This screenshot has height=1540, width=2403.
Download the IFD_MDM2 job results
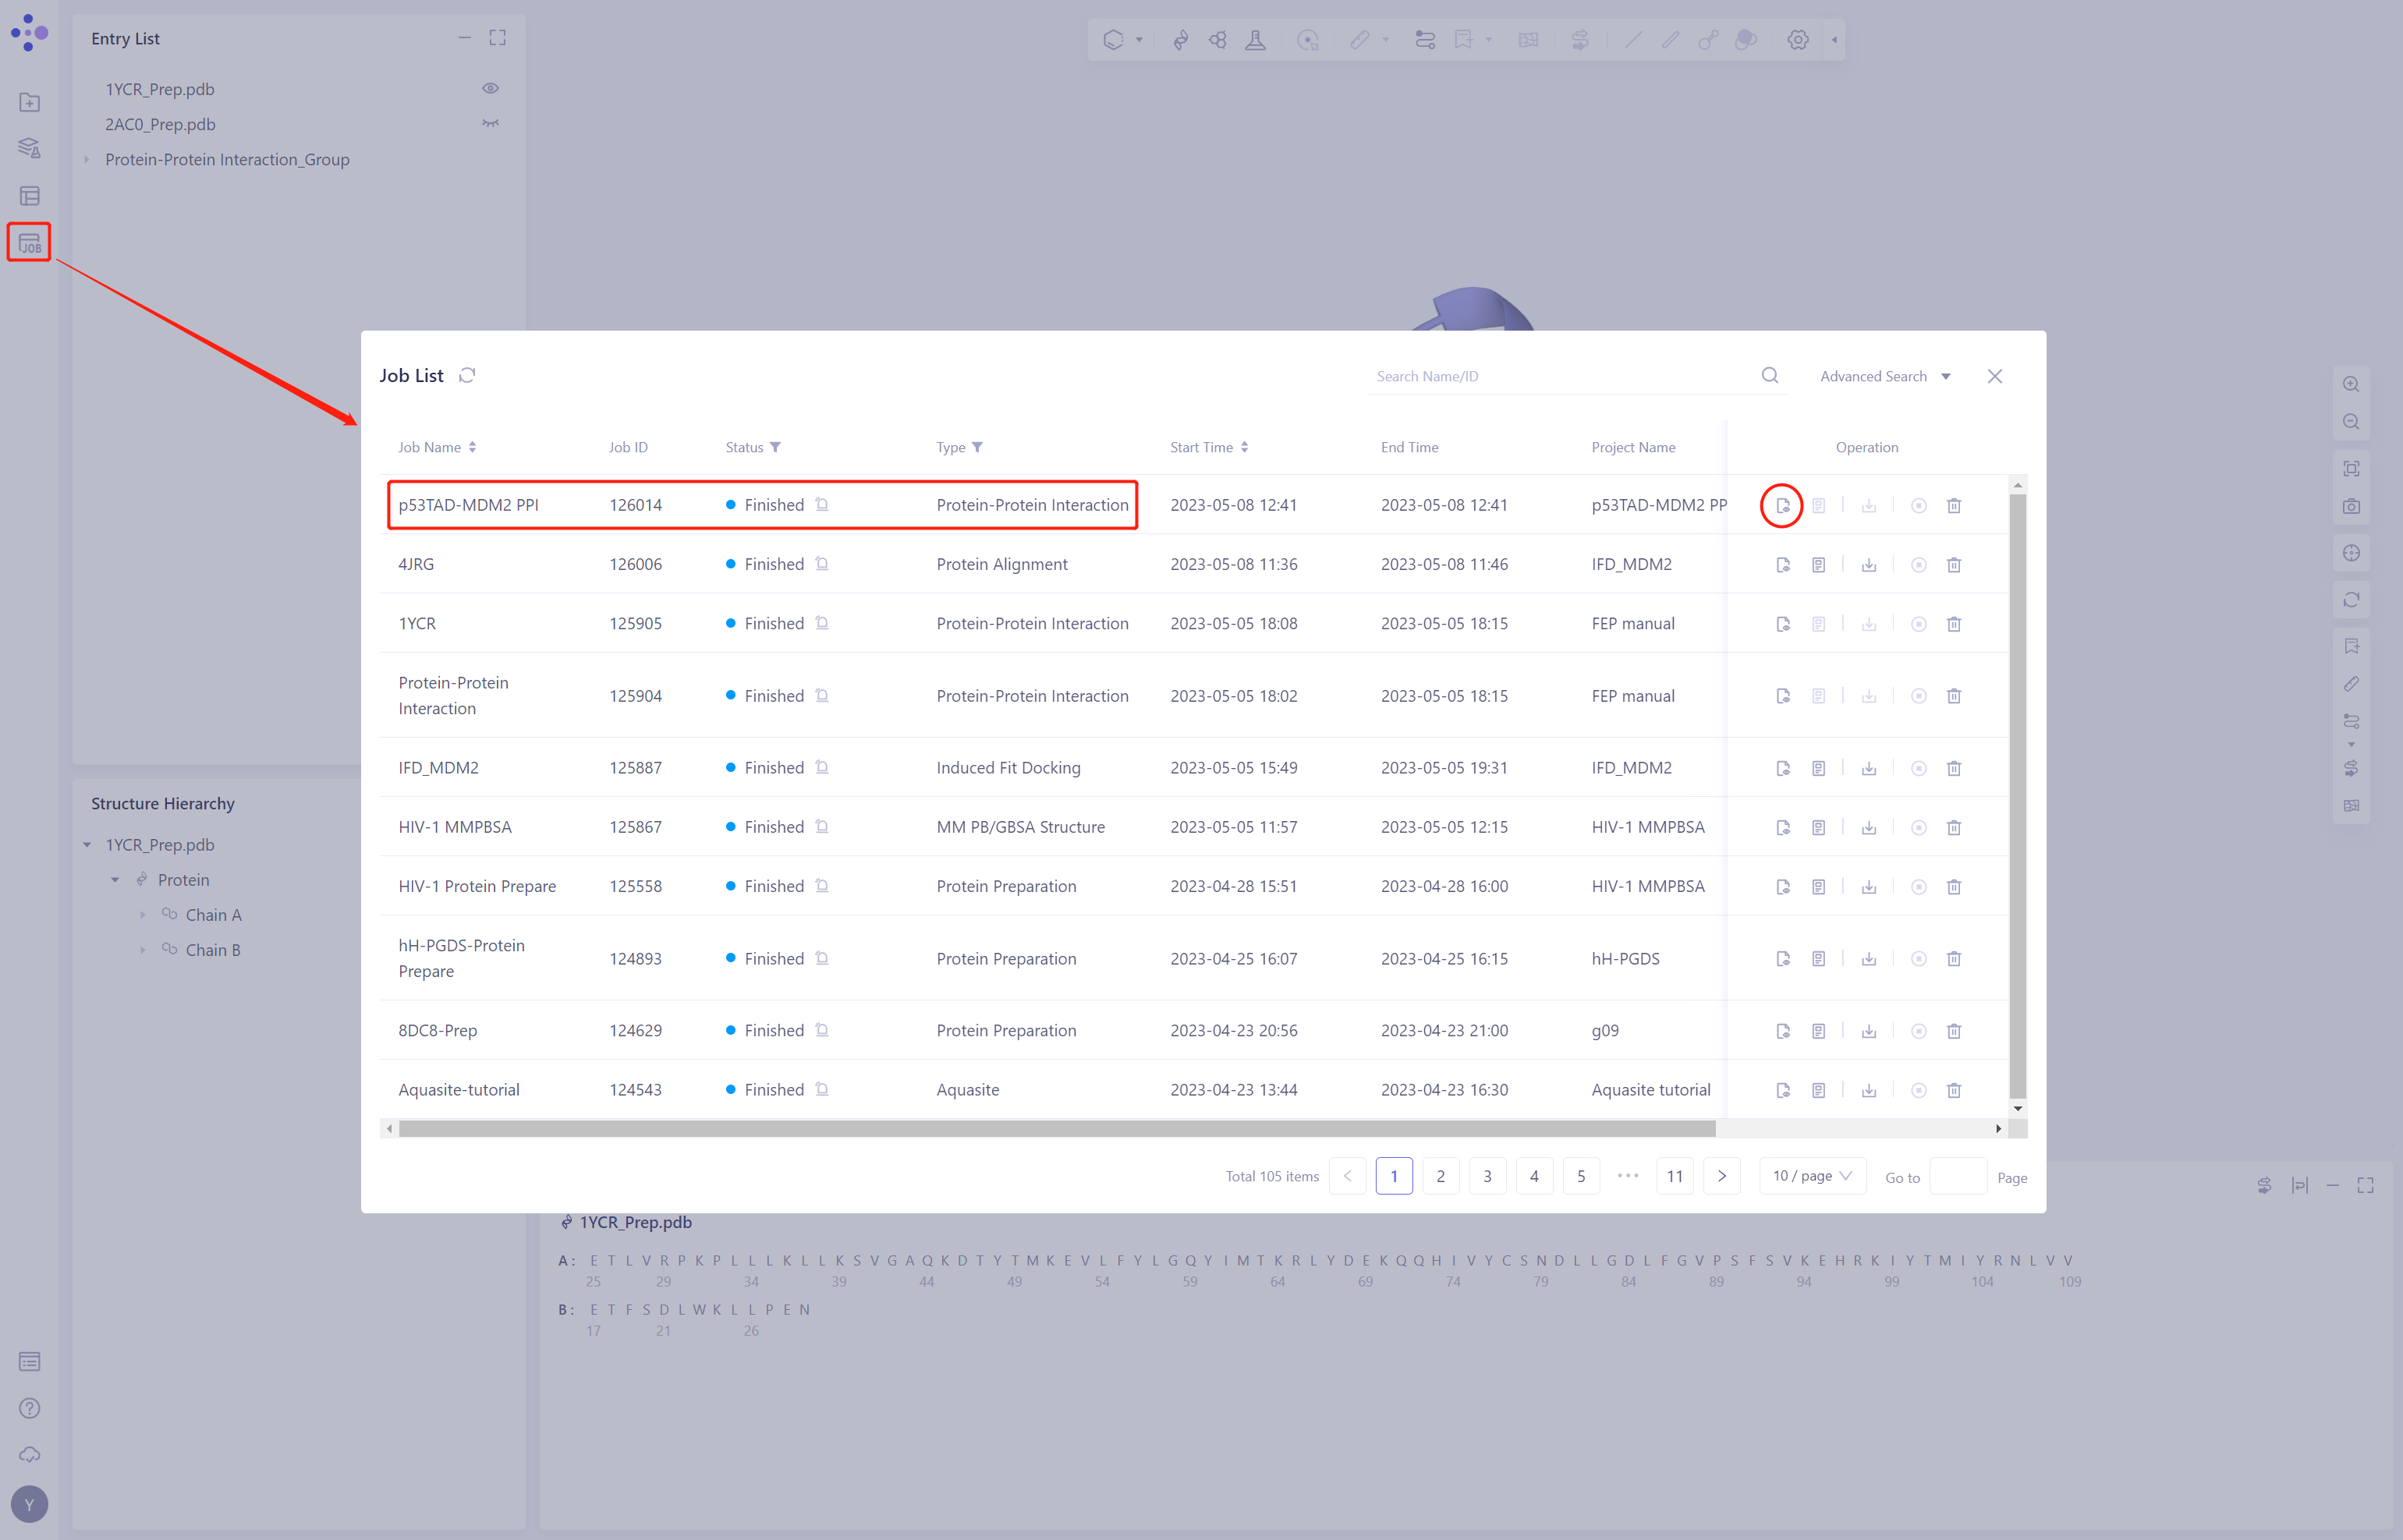(1868, 768)
